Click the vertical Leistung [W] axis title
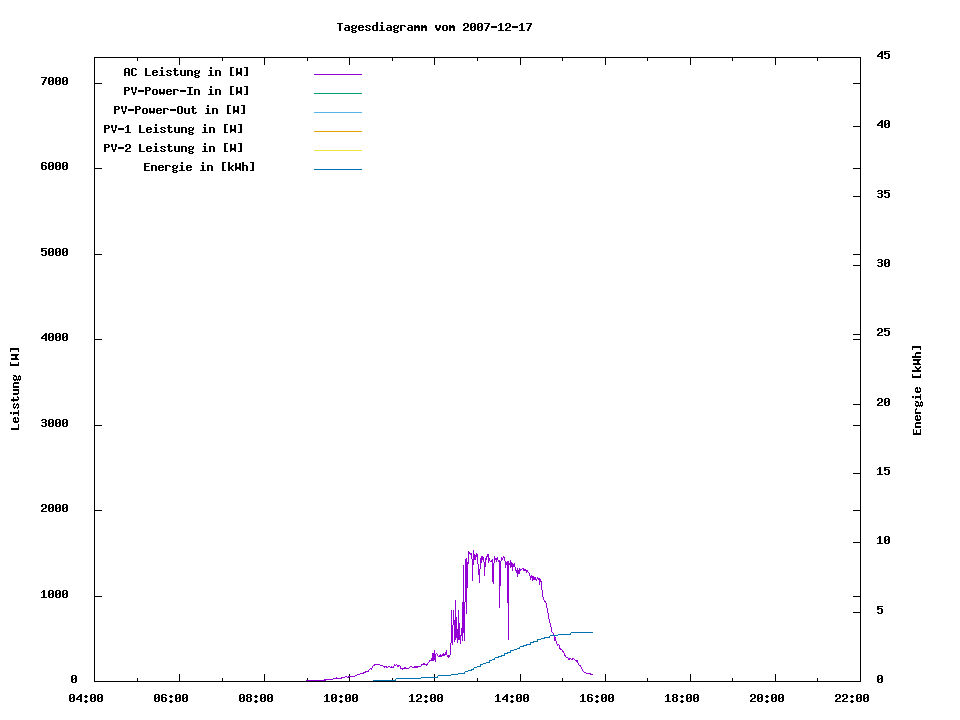The image size is (960, 720). [15, 389]
